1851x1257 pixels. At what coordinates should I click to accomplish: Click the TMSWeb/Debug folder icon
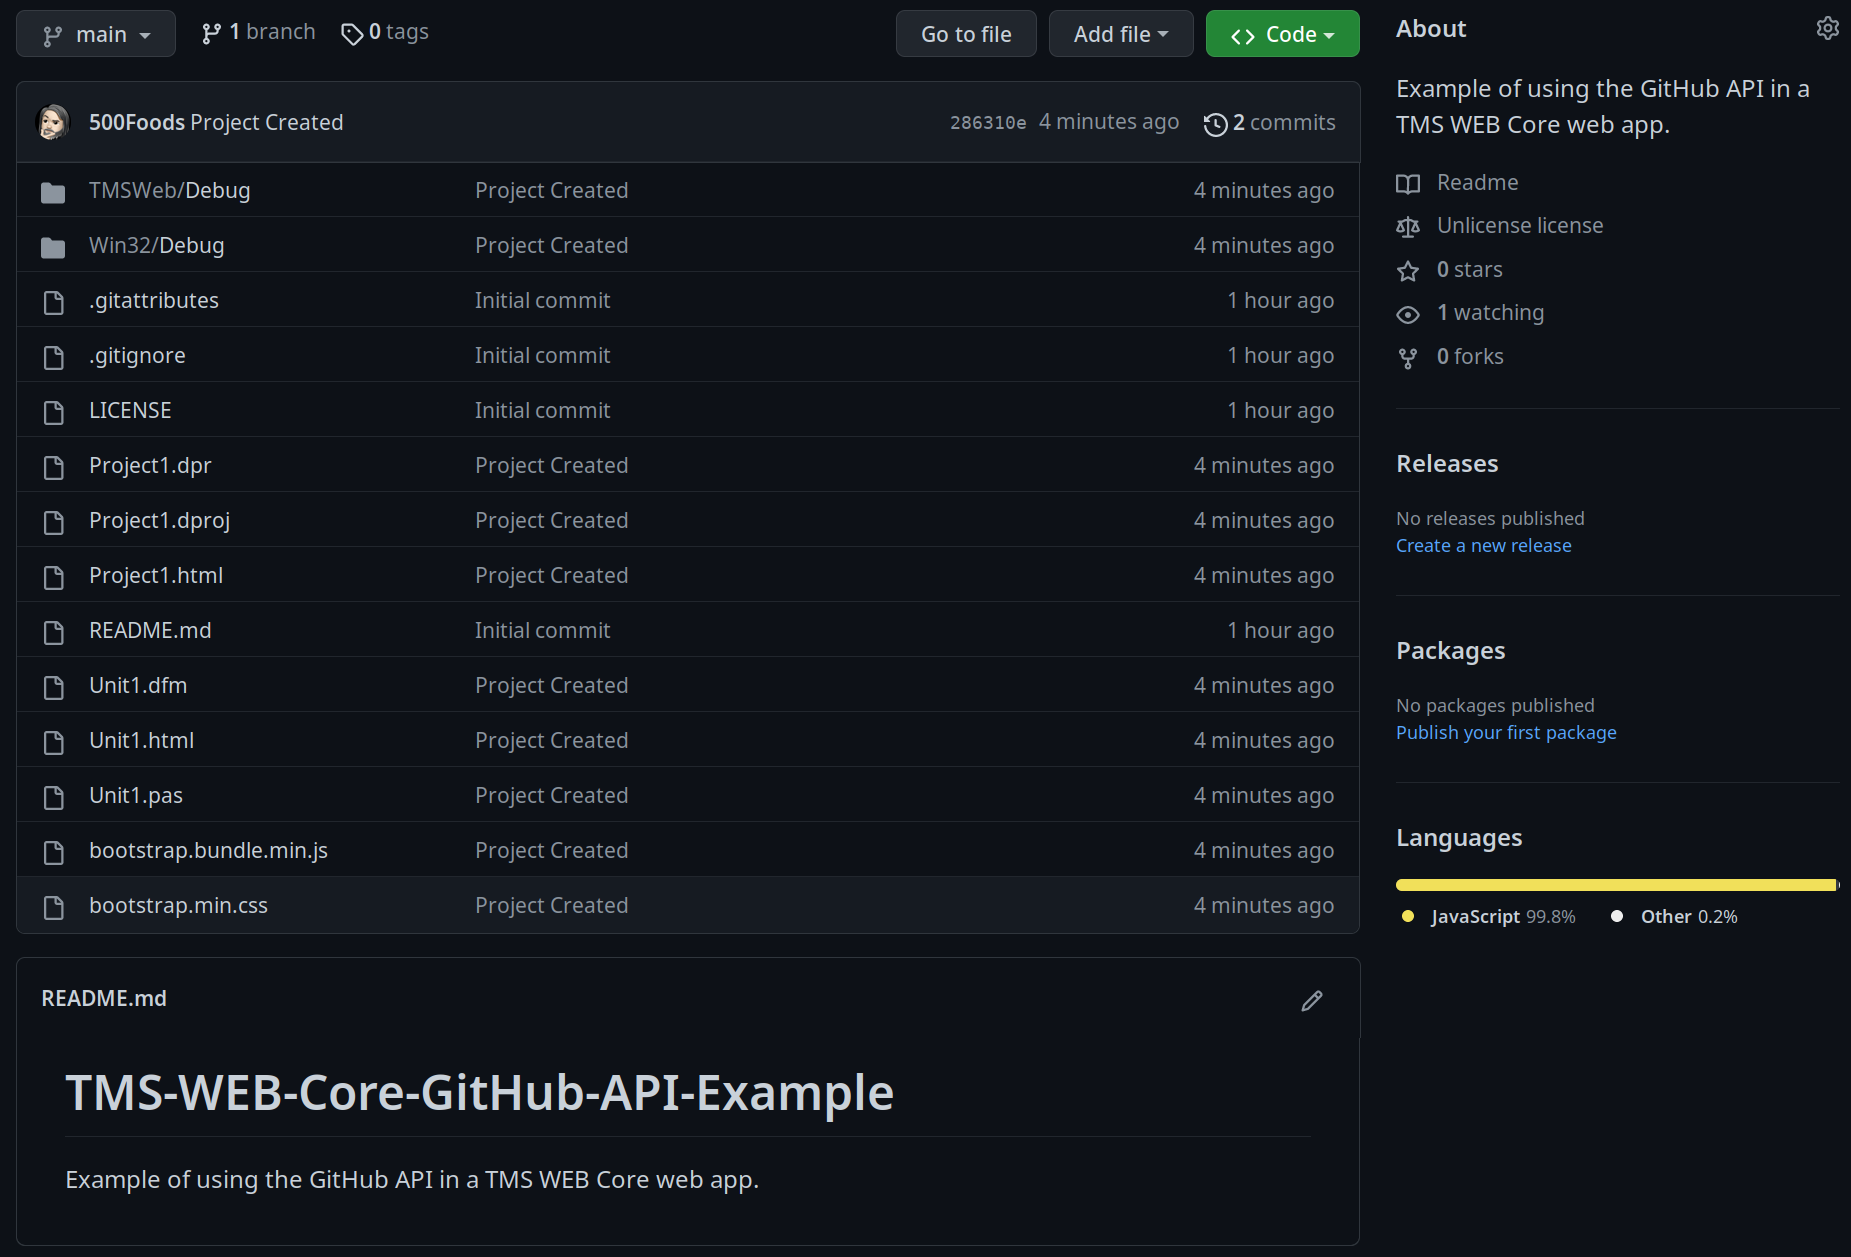pos(53,191)
